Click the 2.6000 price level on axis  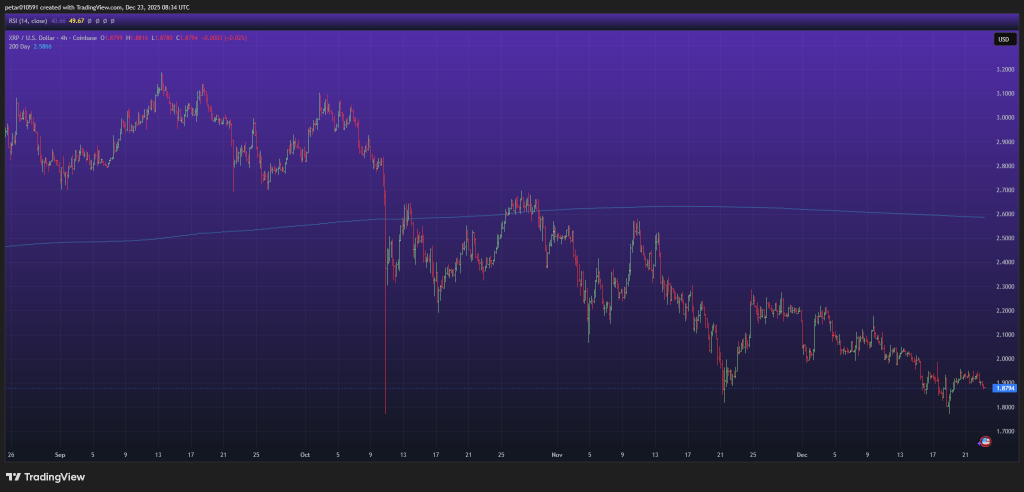point(1004,214)
